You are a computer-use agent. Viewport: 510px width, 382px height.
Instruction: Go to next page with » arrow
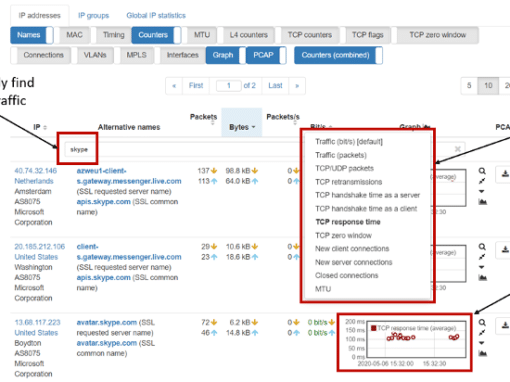click(297, 86)
